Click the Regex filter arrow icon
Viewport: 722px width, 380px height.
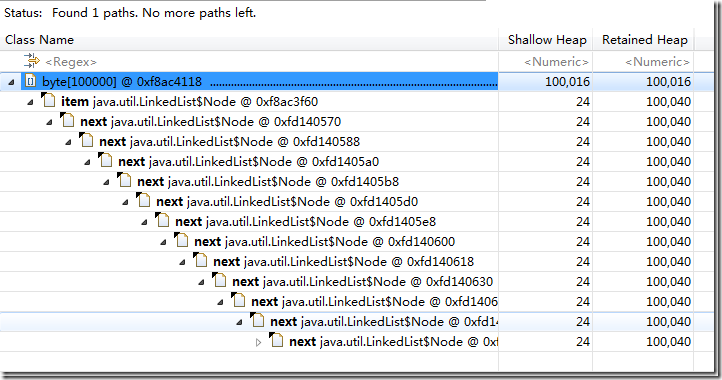32,60
